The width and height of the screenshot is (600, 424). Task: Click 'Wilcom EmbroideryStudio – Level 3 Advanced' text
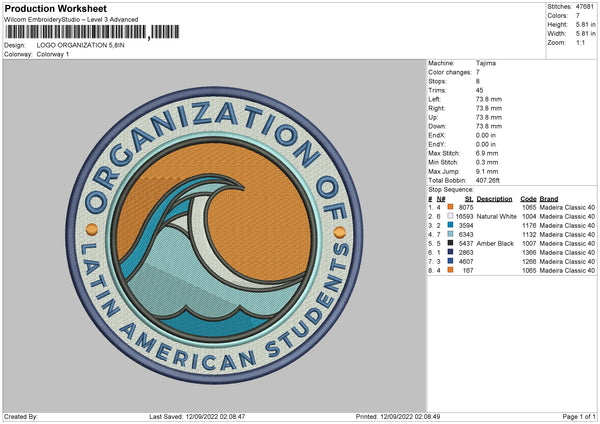(71, 20)
